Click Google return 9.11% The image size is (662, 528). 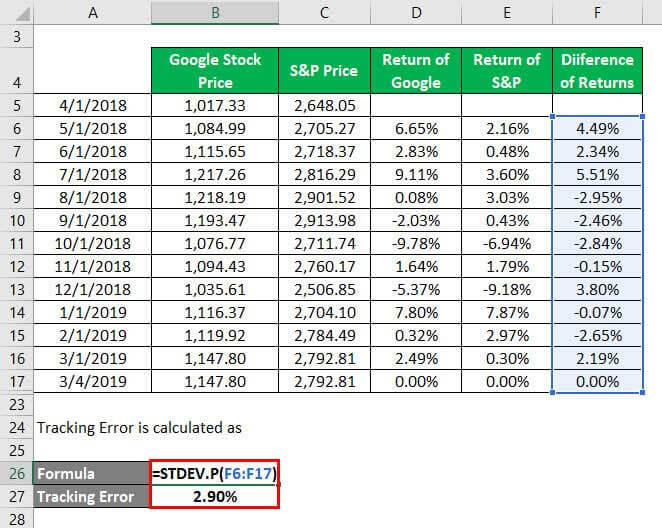click(416, 174)
